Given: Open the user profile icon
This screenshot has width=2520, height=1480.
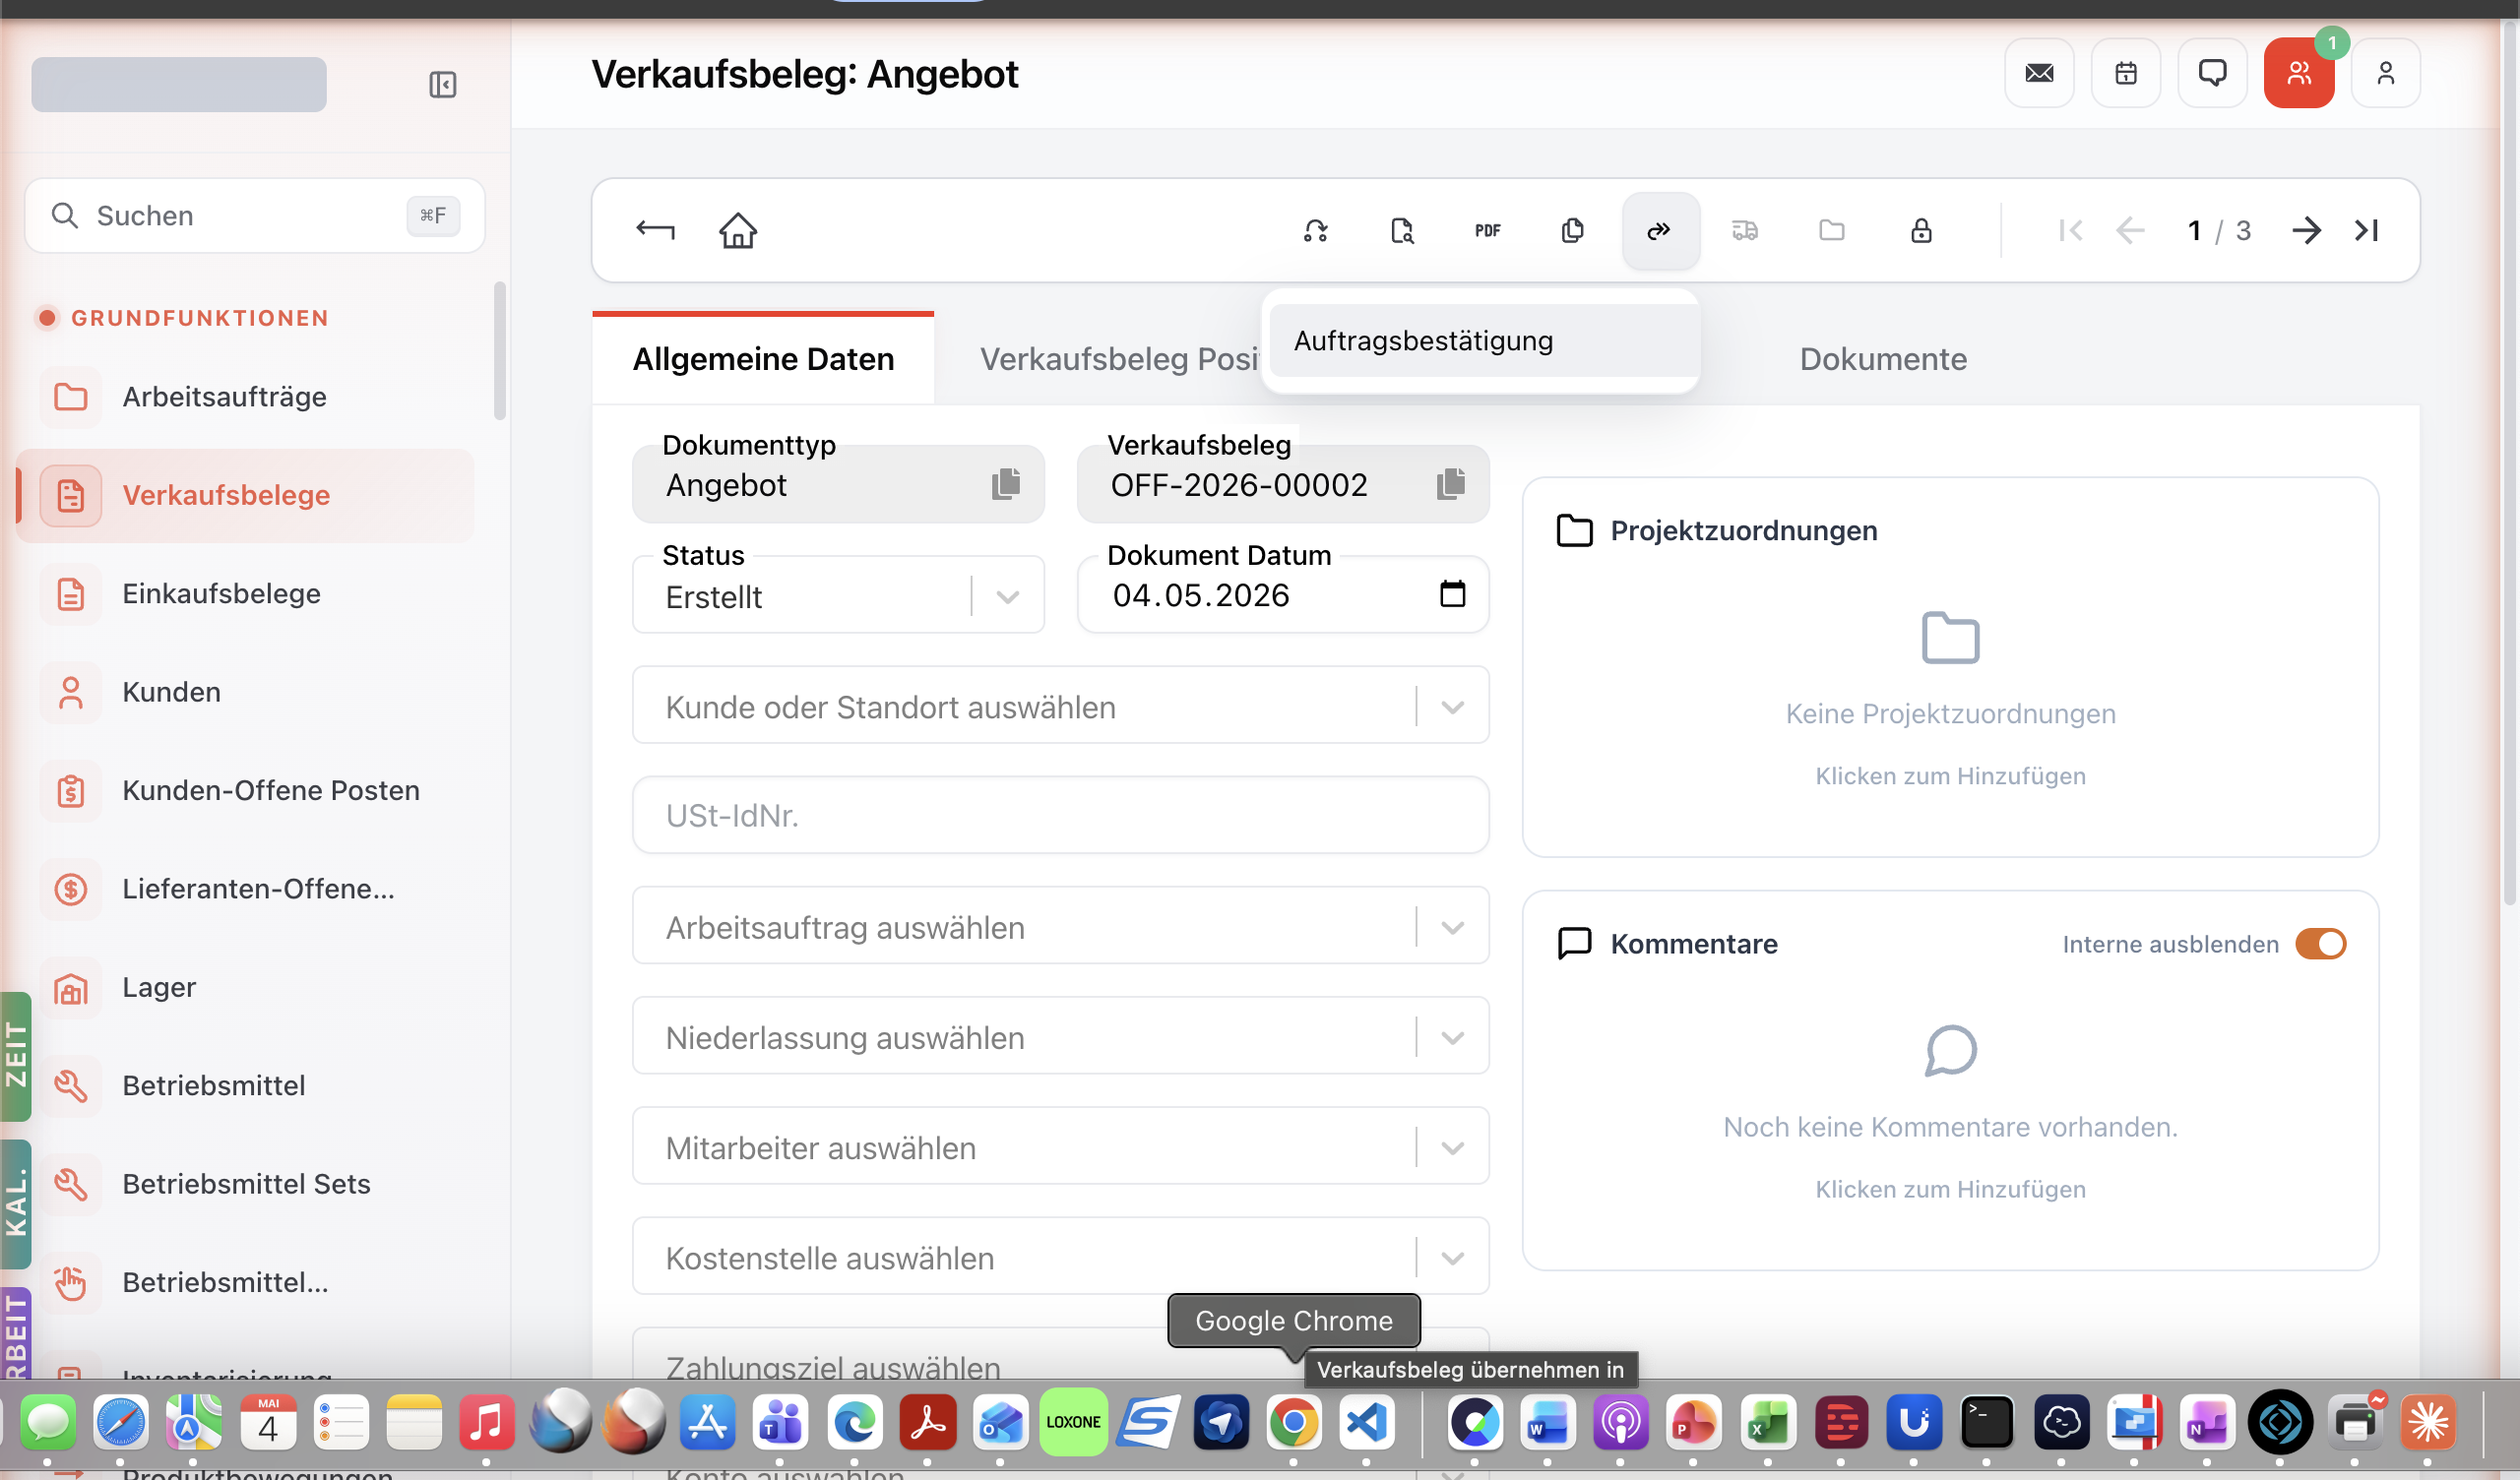Looking at the screenshot, I should 2385,73.
